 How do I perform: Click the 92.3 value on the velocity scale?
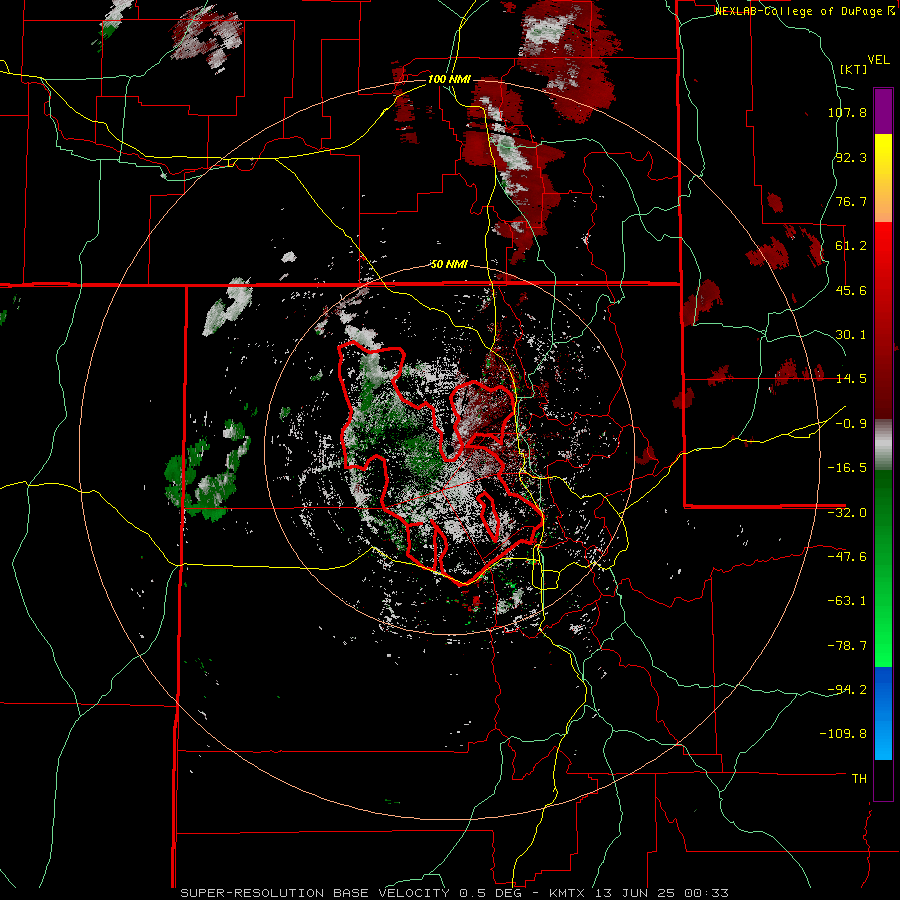point(851,157)
